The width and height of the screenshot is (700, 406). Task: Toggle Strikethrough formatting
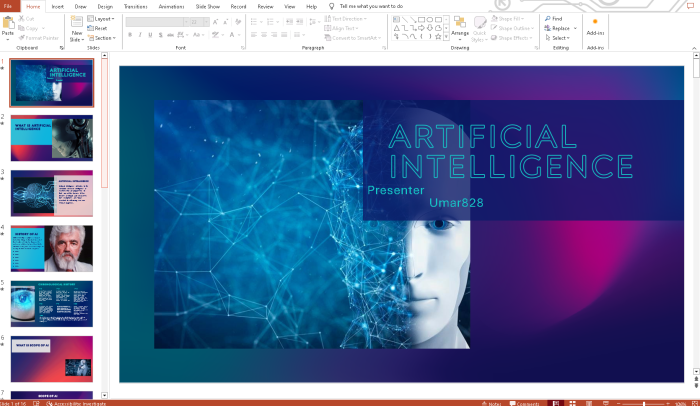(x=170, y=35)
